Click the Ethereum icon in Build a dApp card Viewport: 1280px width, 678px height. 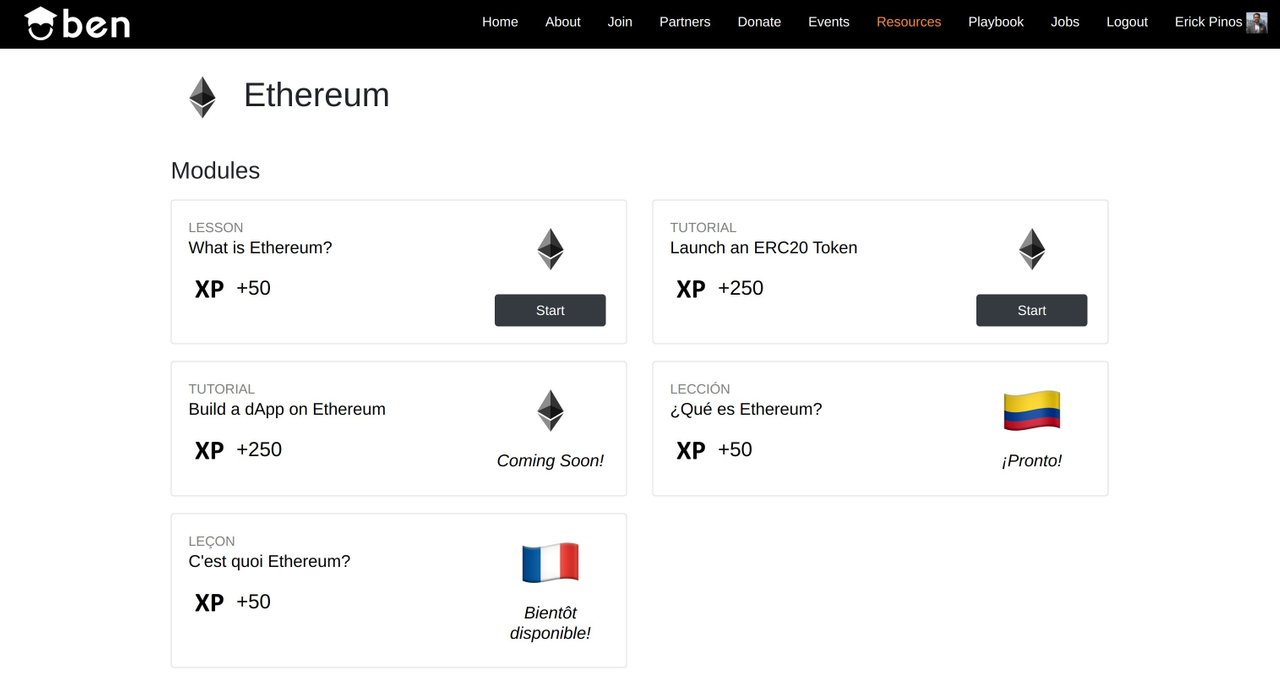click(550, 411)
